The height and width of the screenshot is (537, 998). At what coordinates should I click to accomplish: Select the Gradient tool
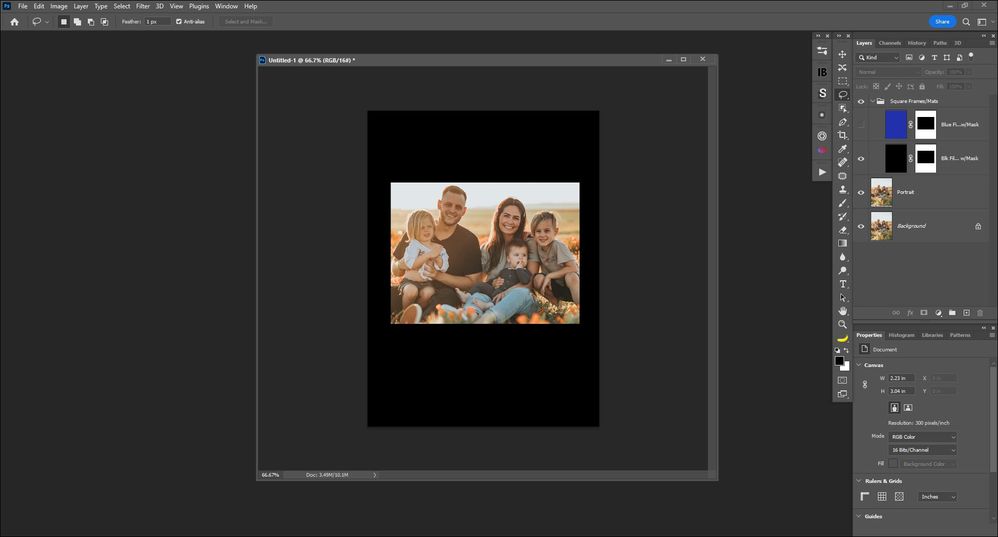[842, 243]
